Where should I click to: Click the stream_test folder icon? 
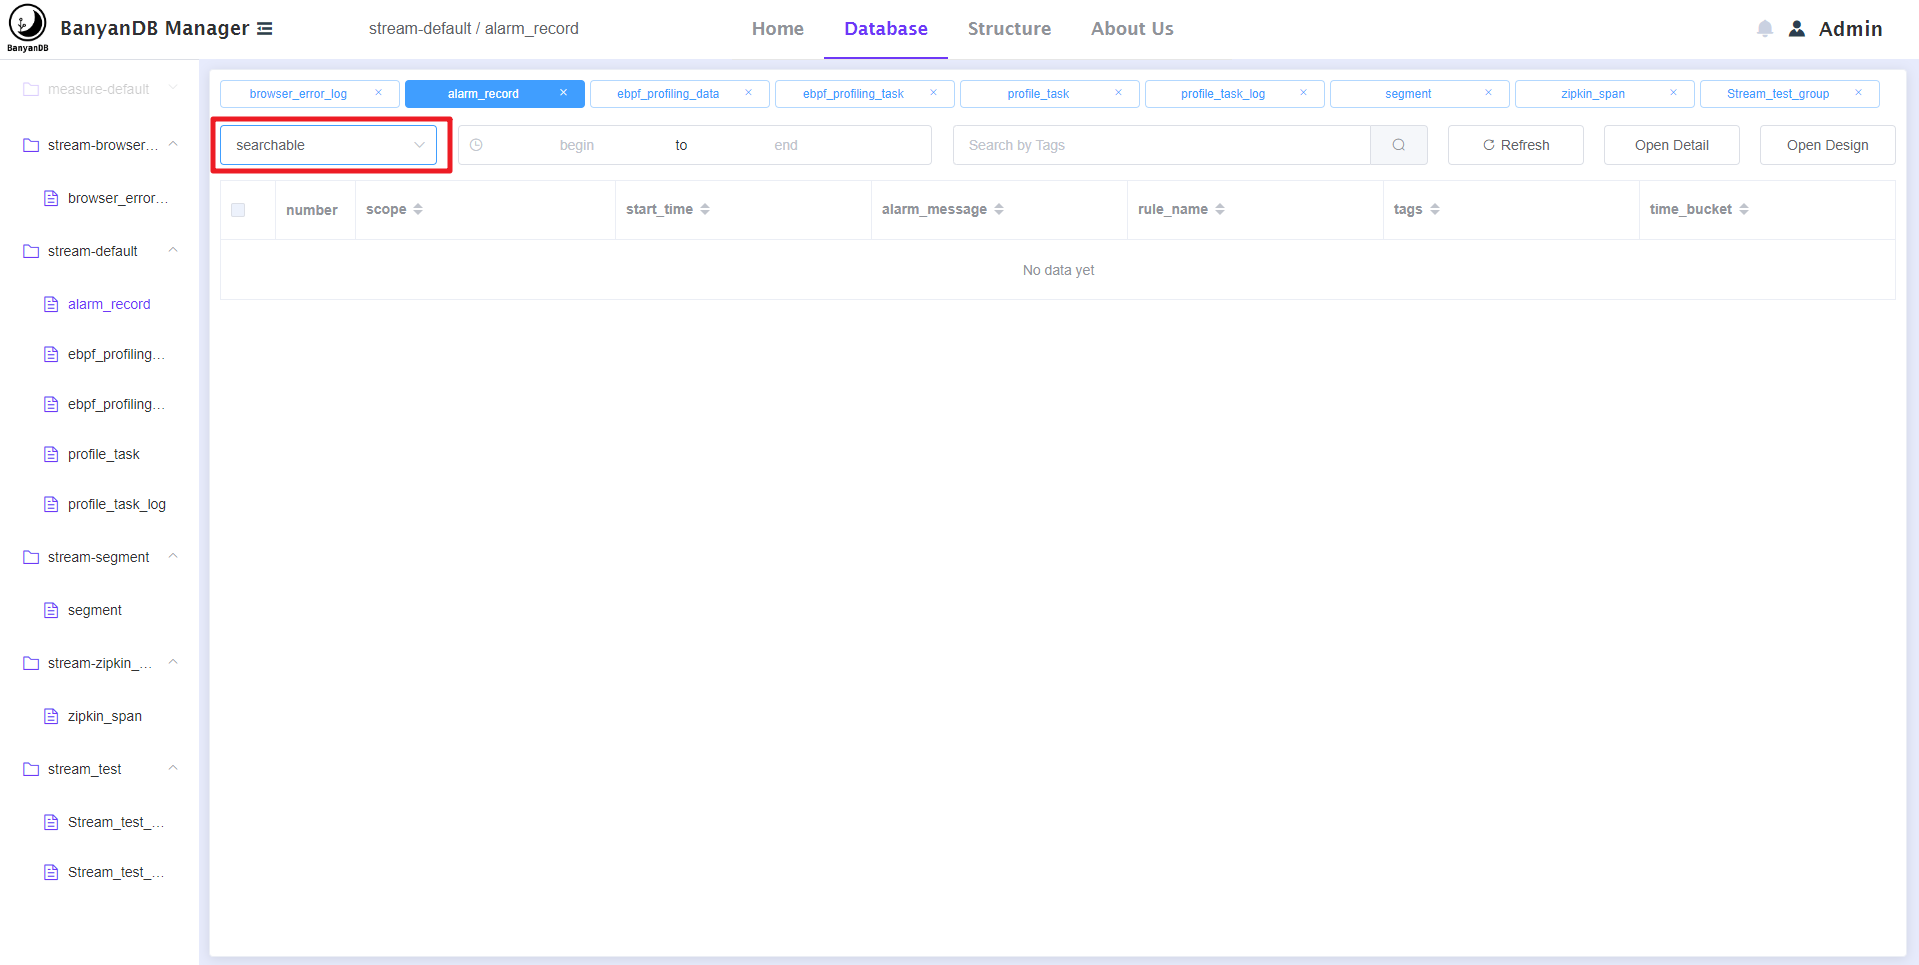[31, 769]
